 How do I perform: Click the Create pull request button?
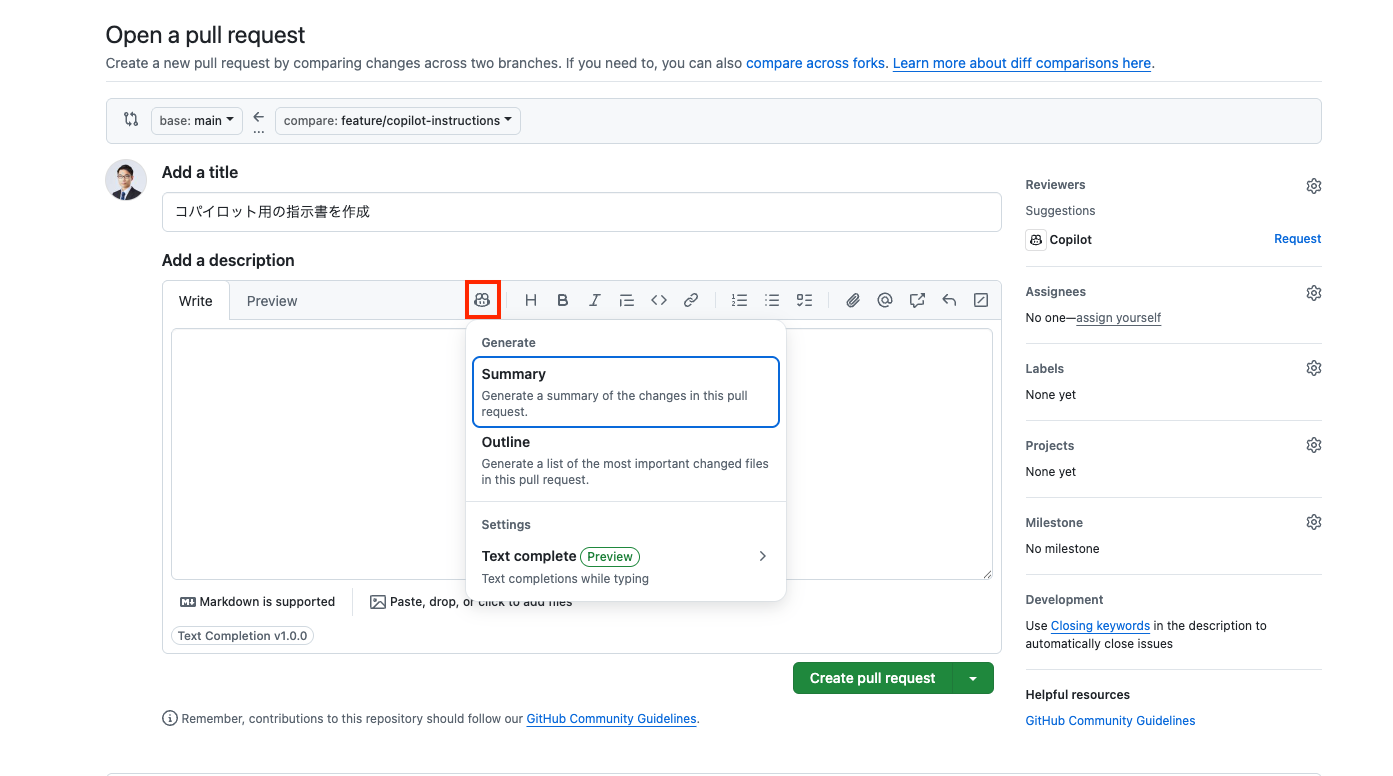click(x=873, y=678)
